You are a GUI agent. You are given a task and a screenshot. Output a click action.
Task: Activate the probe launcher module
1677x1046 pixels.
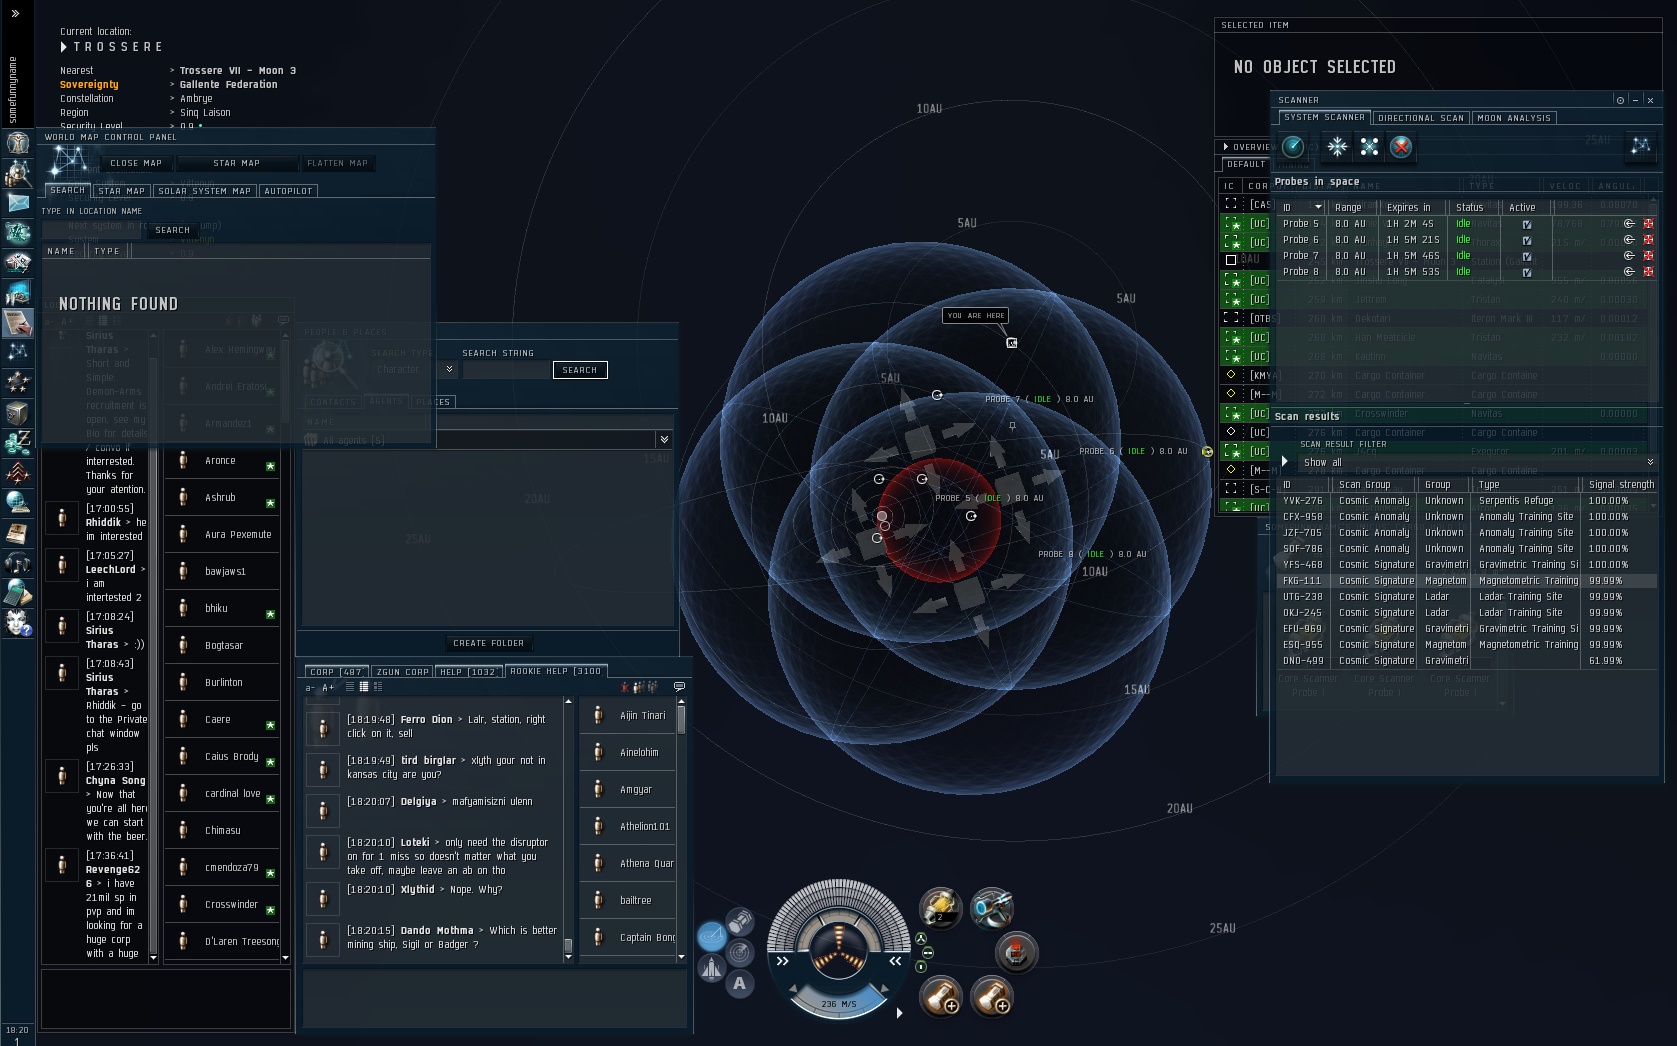click(x=940, y=908)
